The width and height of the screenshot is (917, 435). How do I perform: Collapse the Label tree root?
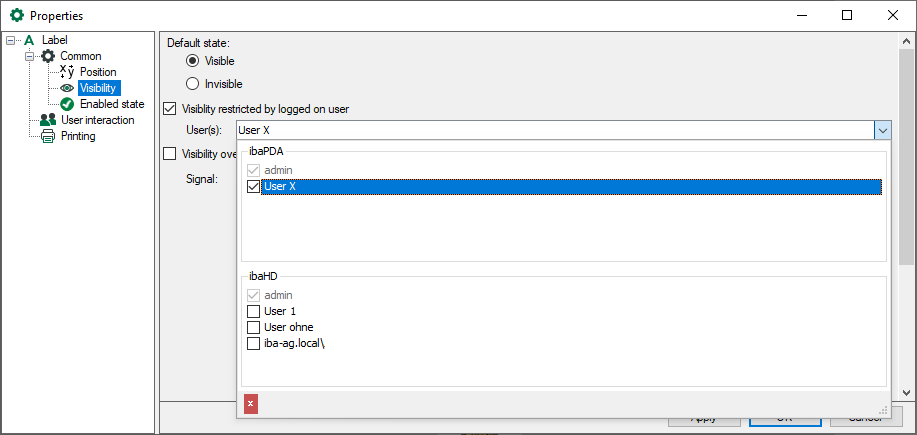click(11, 40)
